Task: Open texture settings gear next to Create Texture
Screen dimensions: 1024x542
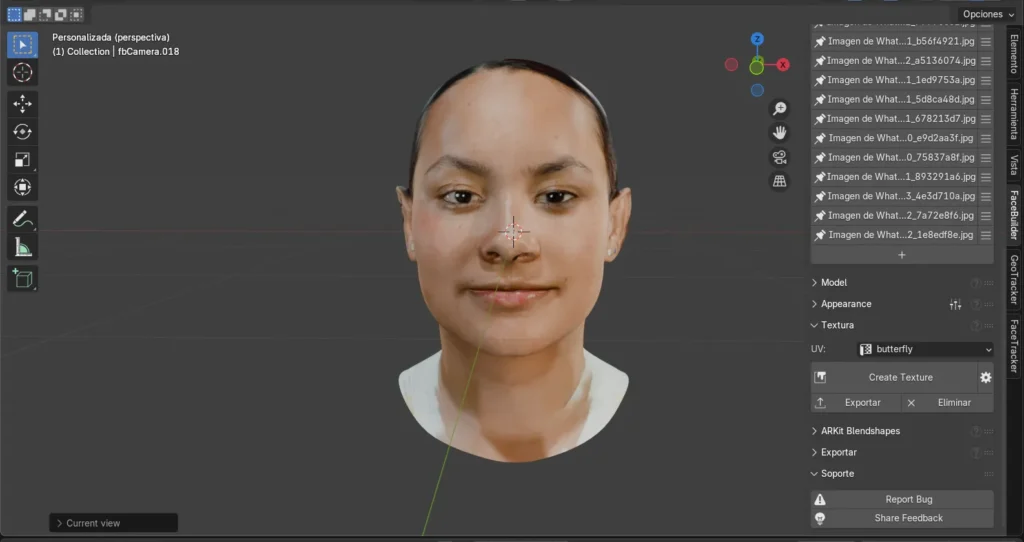Action: point(985,377)
